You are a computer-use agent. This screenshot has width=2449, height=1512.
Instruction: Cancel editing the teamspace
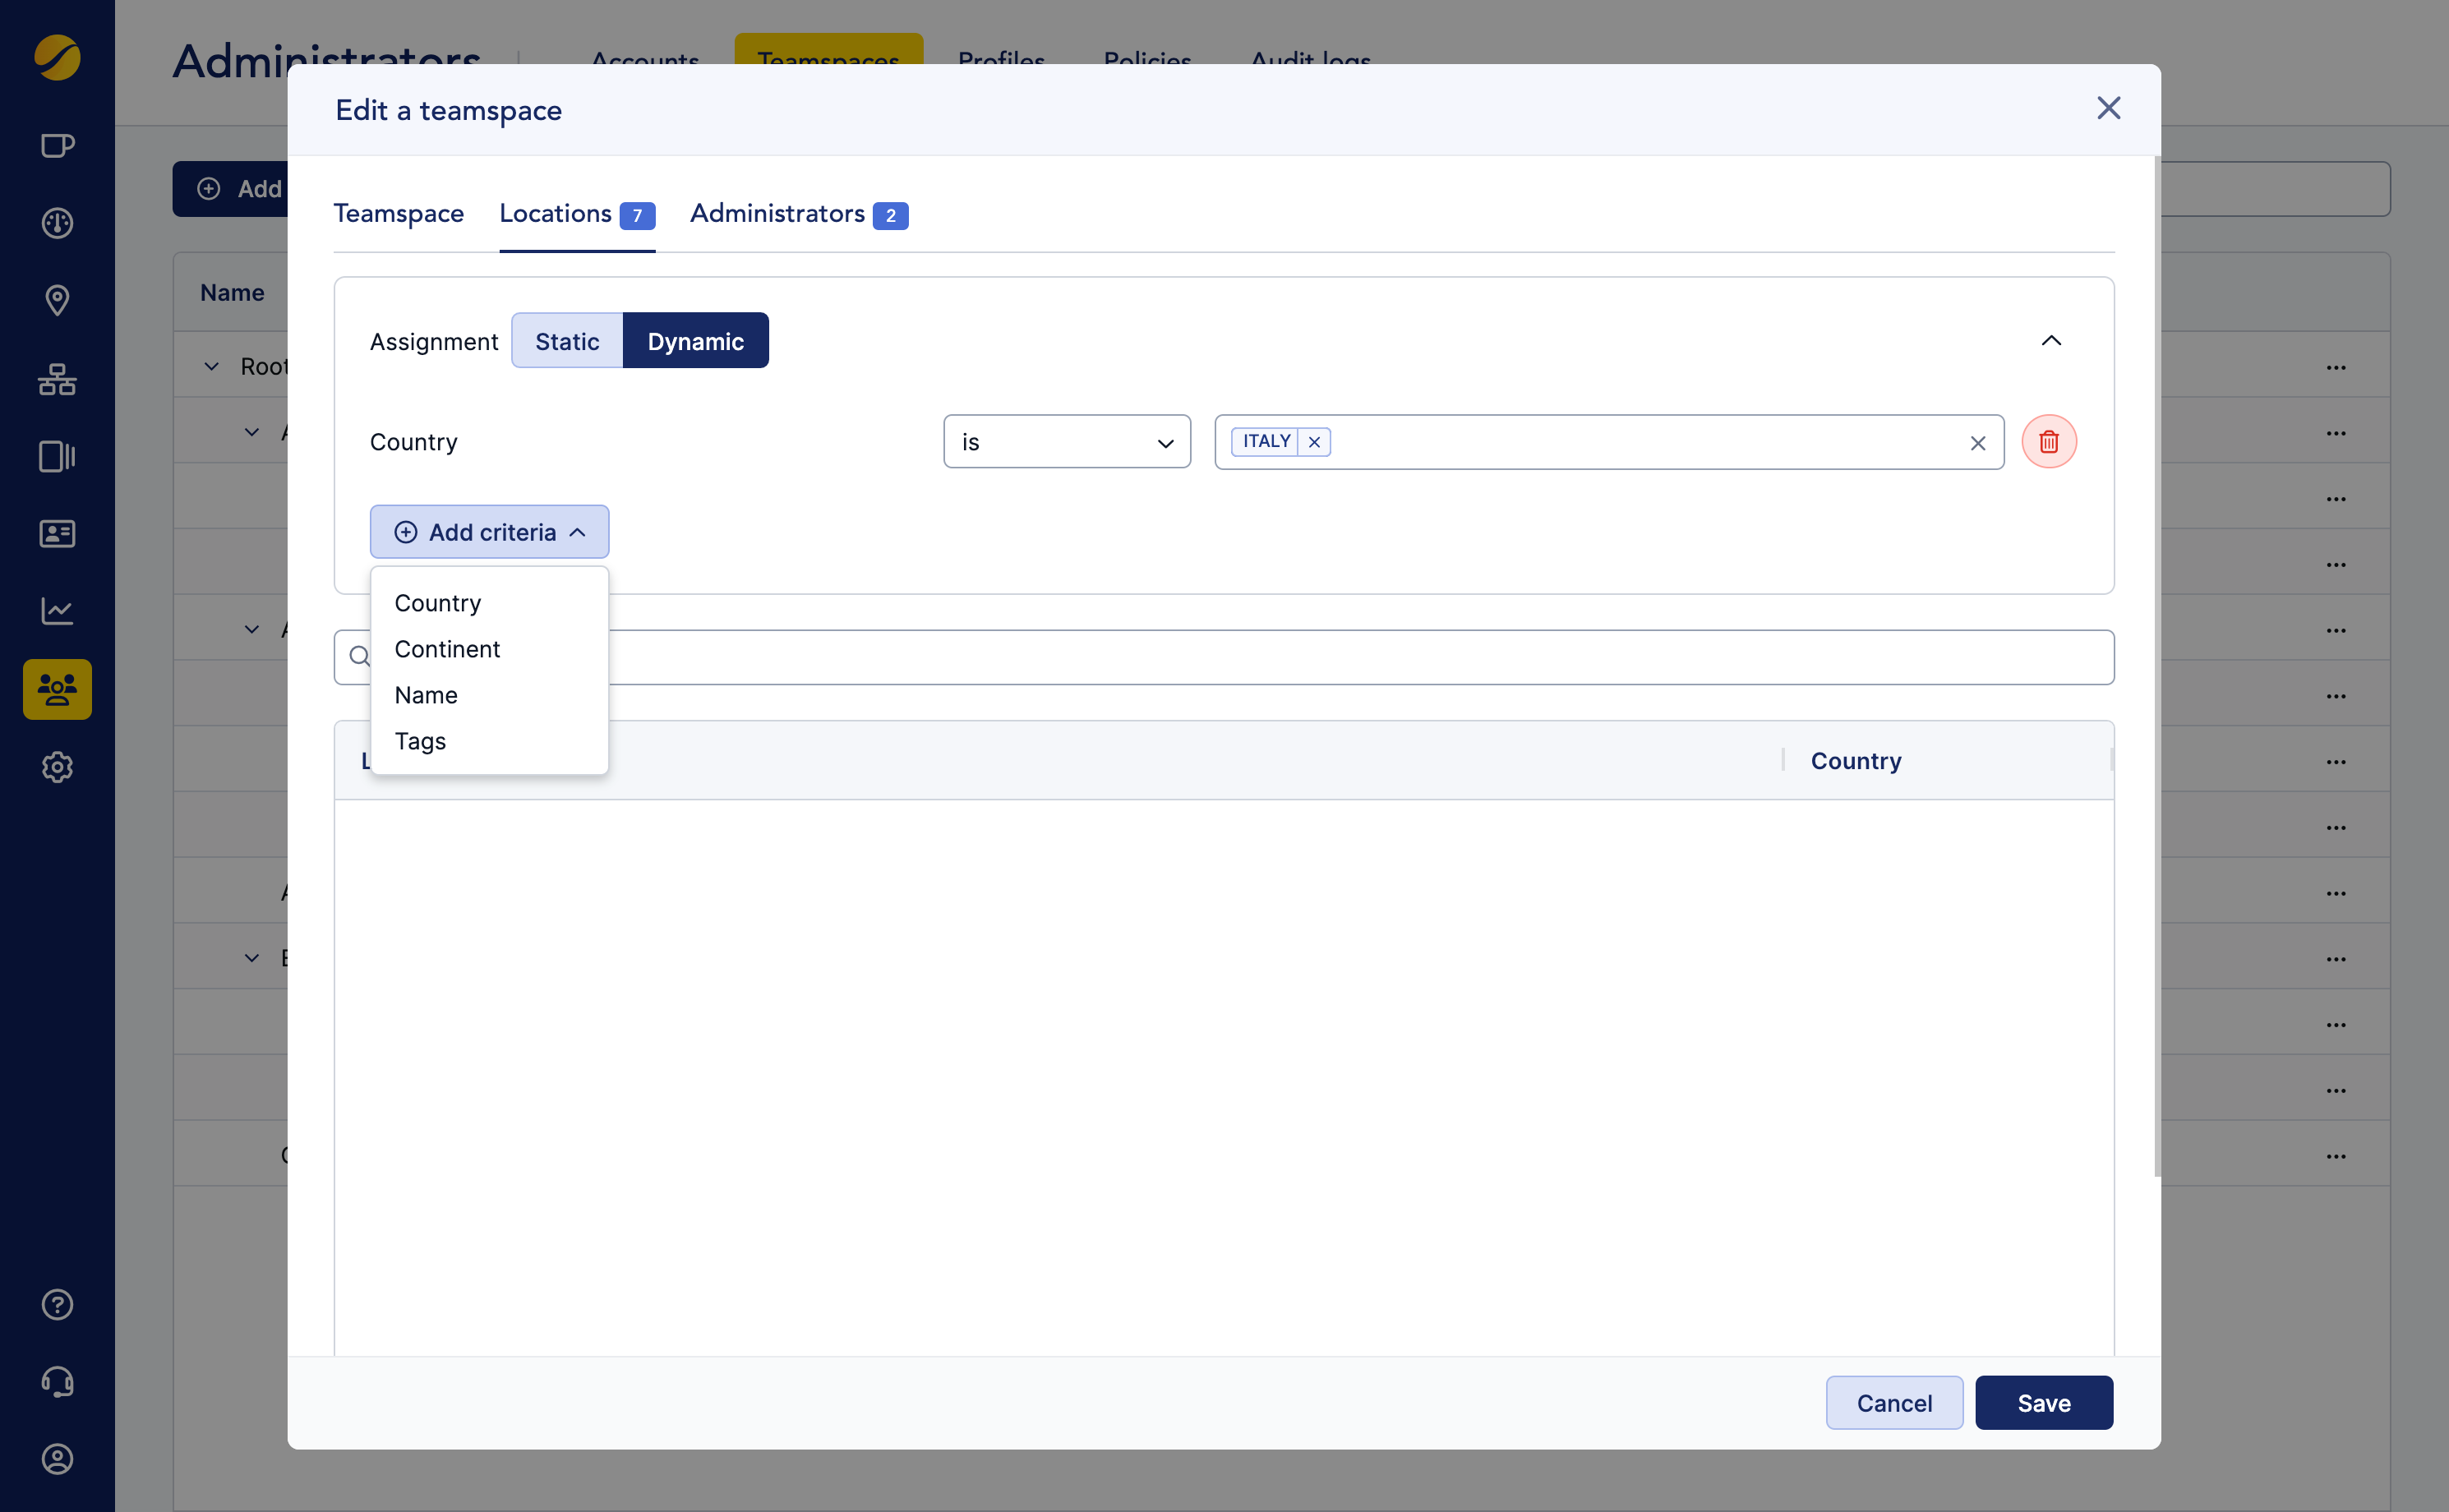pos(1894,1402)
